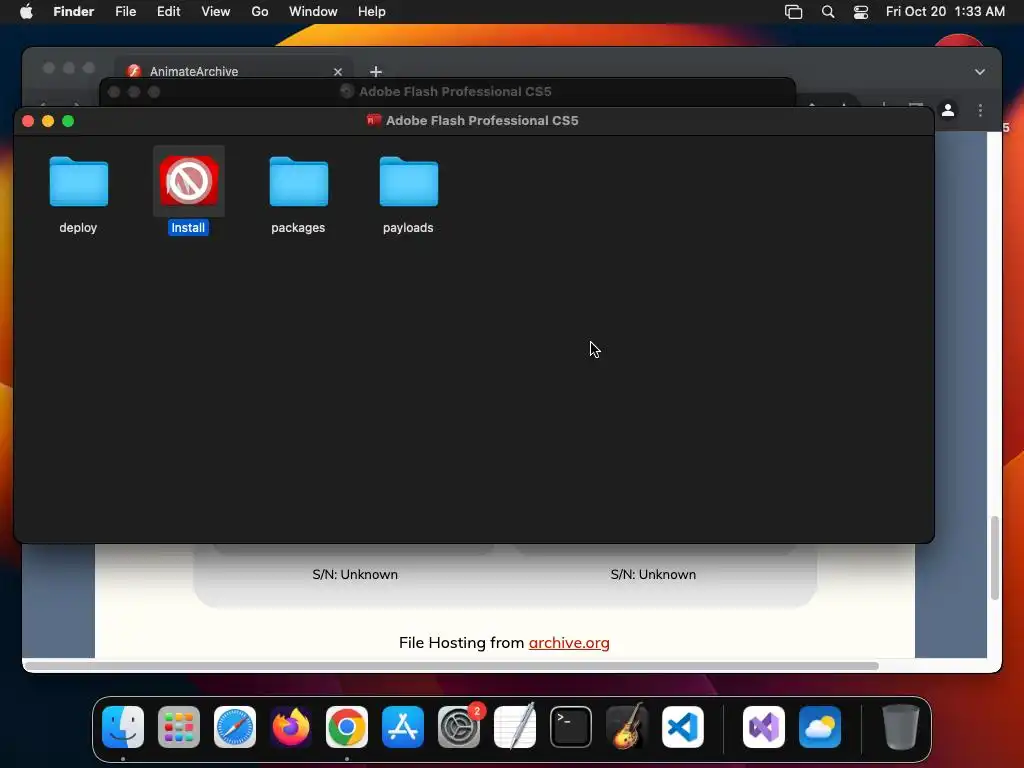The width and height of the screenshot is (1024, 768).
Task: Open the Window menu
Action: pyautogui.click(x=313, y=12)
